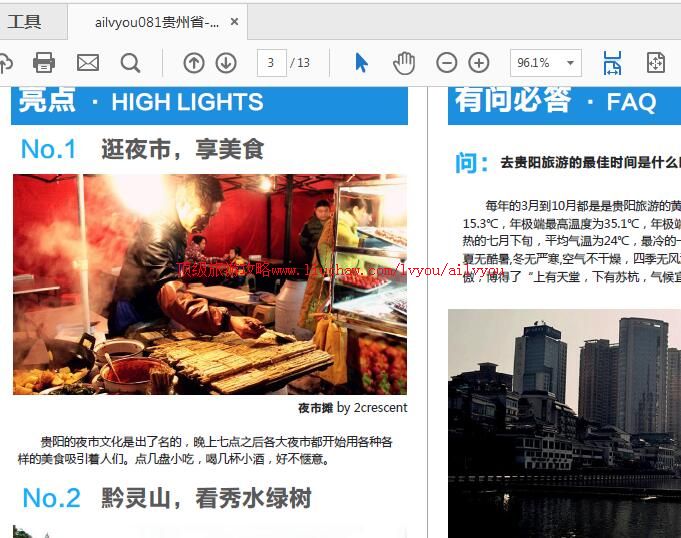Go to next page with down arrow
The height and width of the screenshot is (538, 681).
226,63
